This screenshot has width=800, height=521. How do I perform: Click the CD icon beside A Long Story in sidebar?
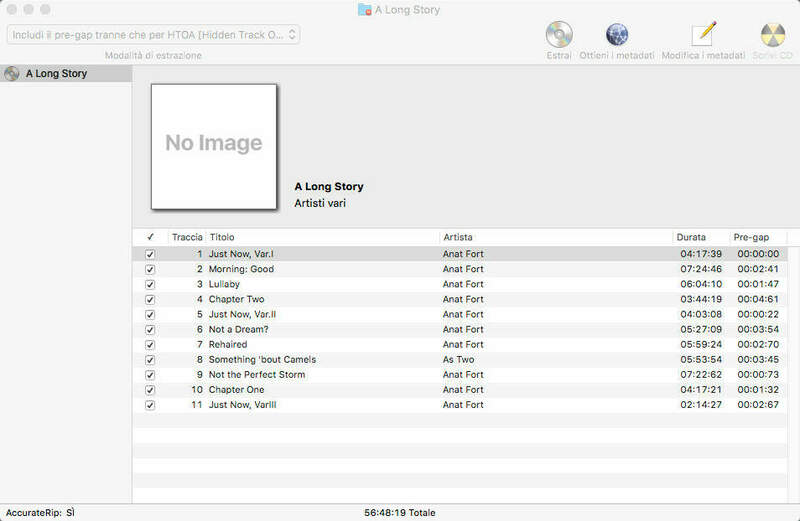[12, 73]
